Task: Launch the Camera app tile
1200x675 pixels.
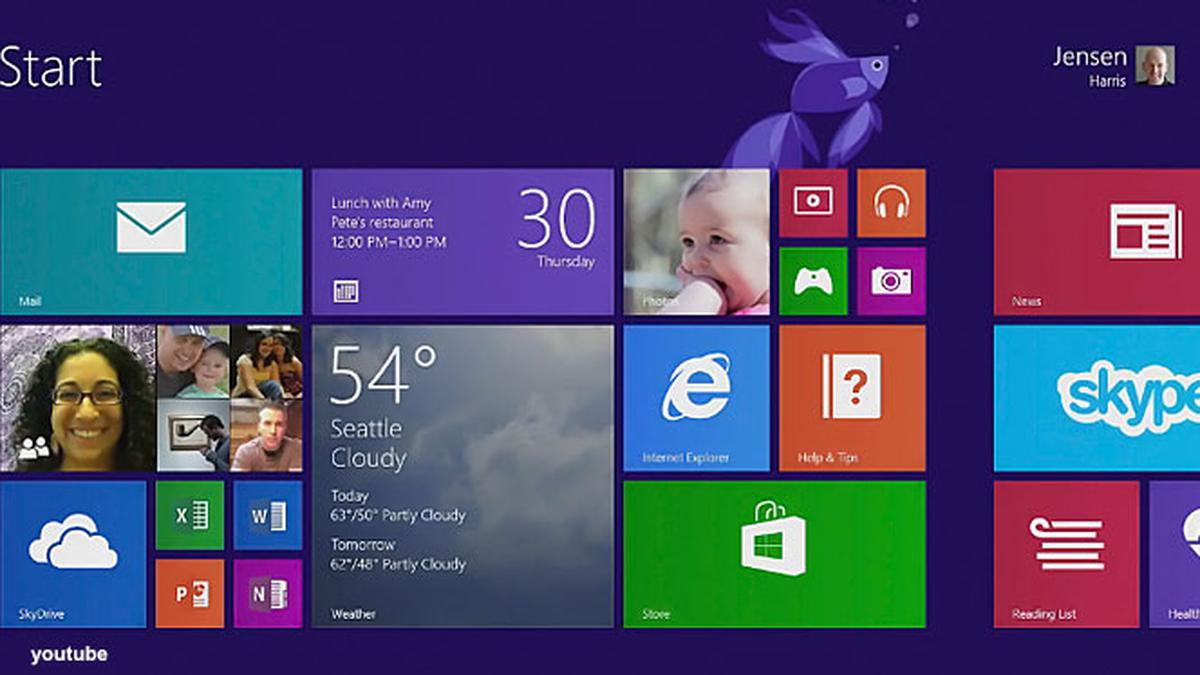Action: (891, 281)
